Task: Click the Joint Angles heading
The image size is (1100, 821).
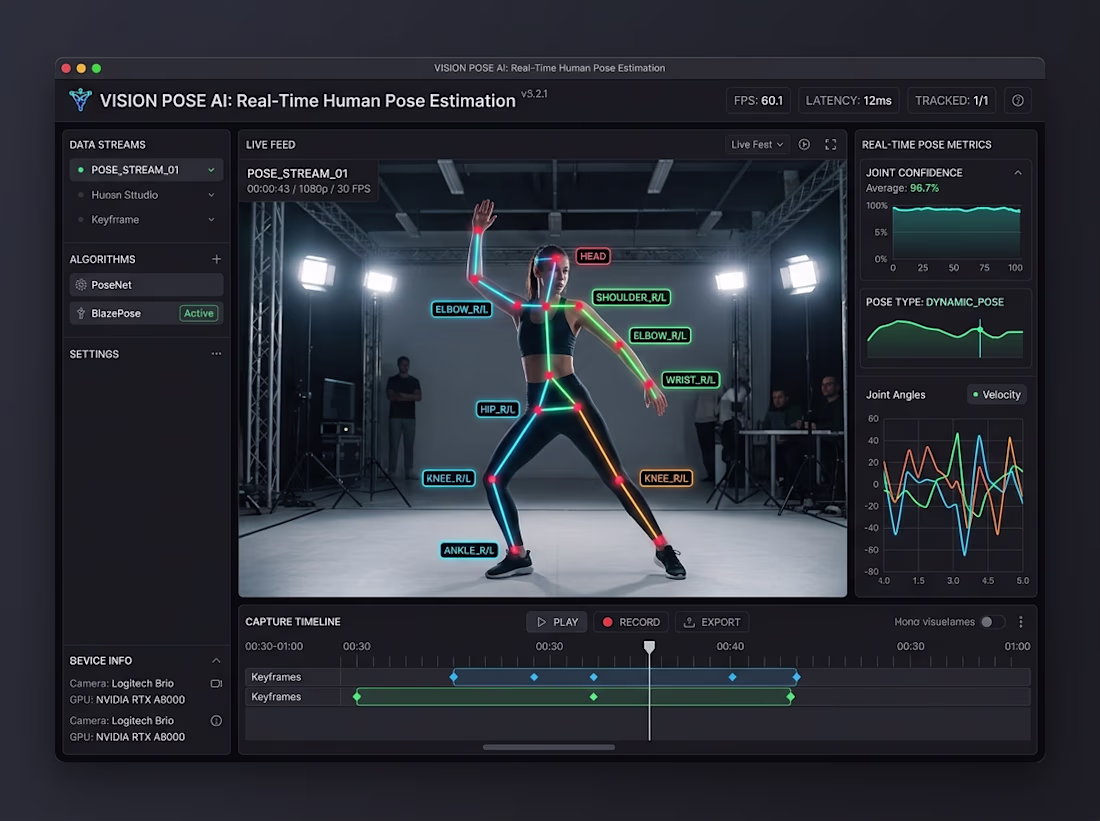Action: [x=895, y=394]
